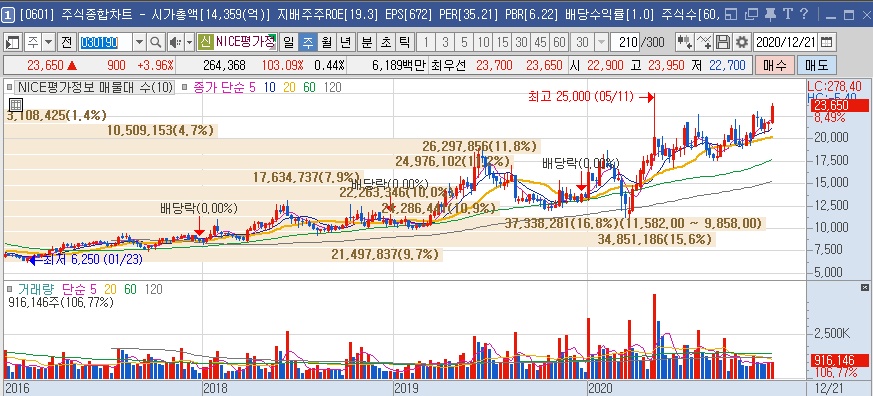Click the T font size icon
This screenshot has height=396, width=873.
pos(787,14)
